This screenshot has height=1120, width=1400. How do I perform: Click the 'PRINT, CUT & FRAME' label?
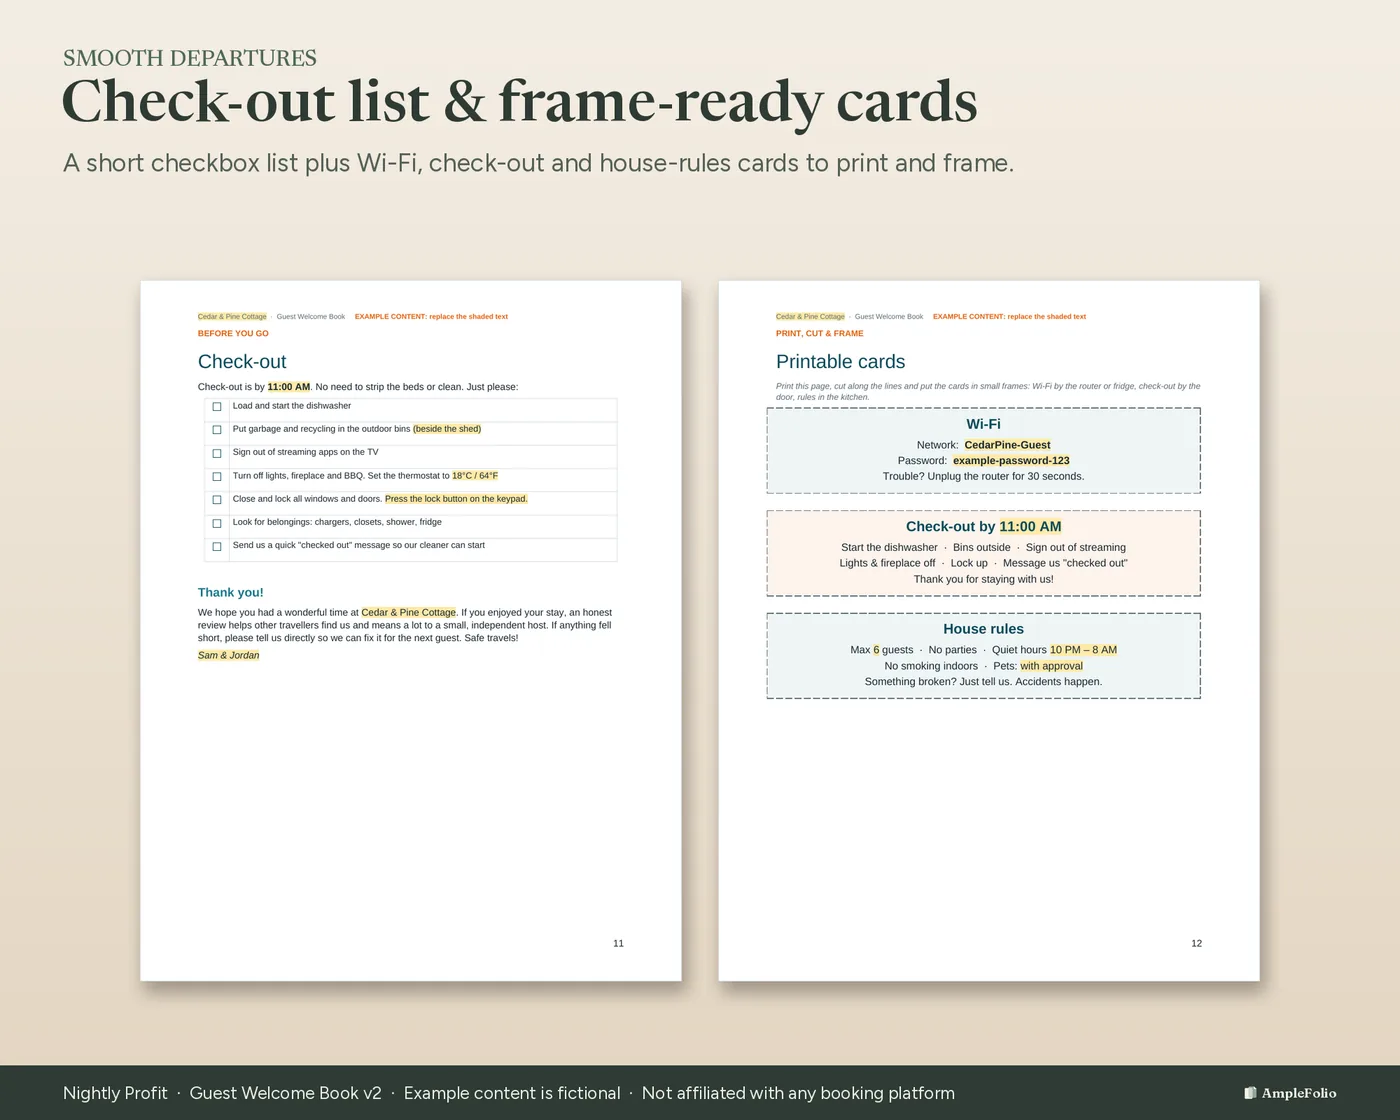click(820, 333)
